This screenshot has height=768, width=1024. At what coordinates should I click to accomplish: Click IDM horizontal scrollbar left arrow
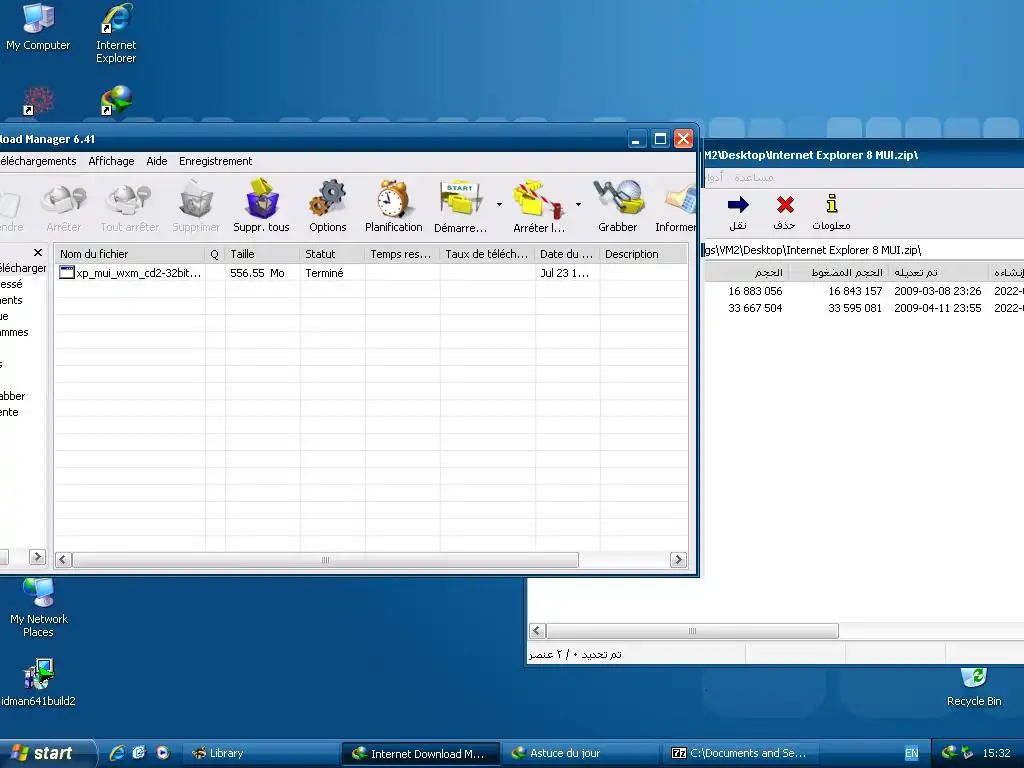tap(64, 560)
